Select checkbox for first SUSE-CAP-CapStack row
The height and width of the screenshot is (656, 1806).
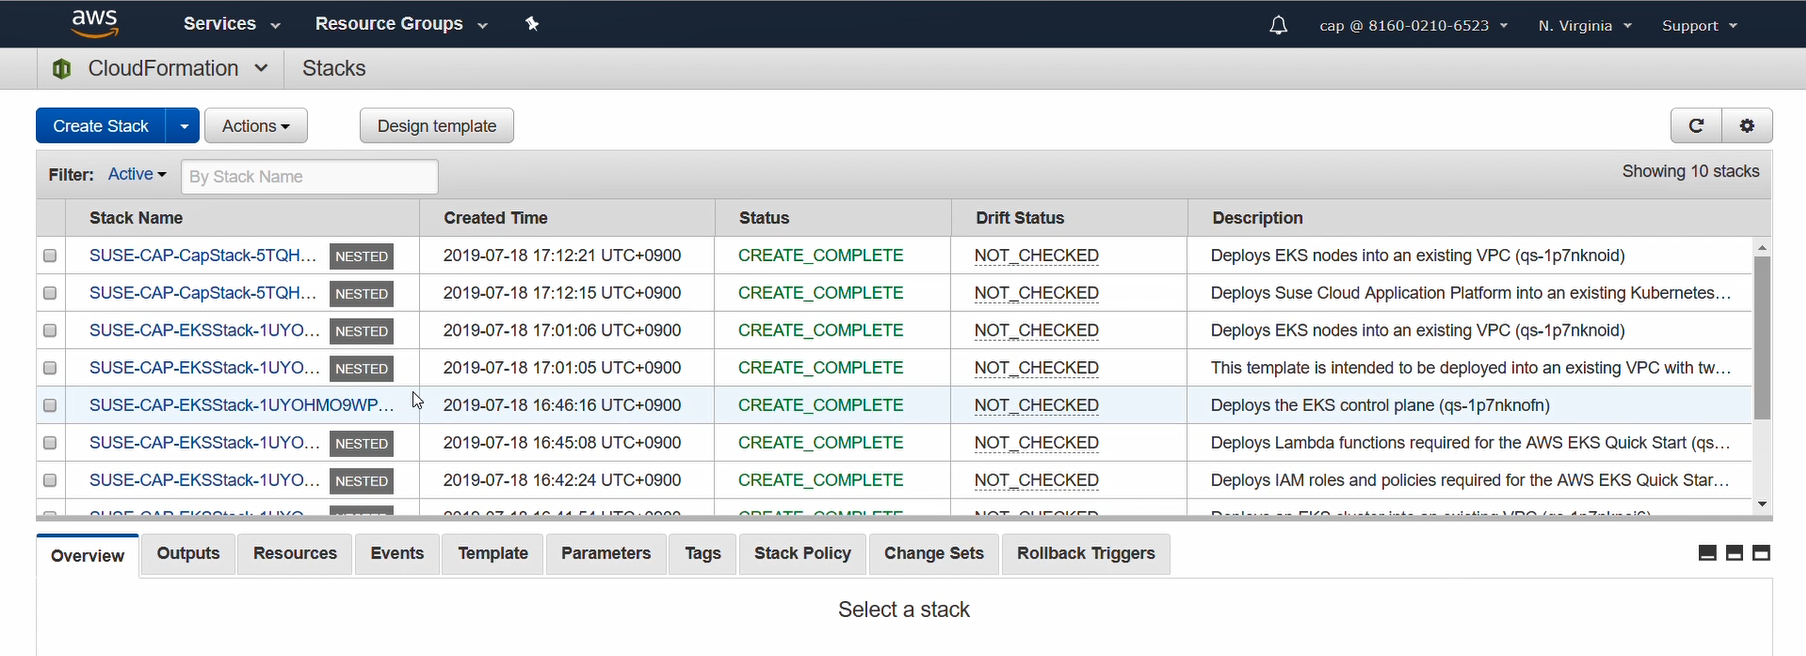coord(50,256)
